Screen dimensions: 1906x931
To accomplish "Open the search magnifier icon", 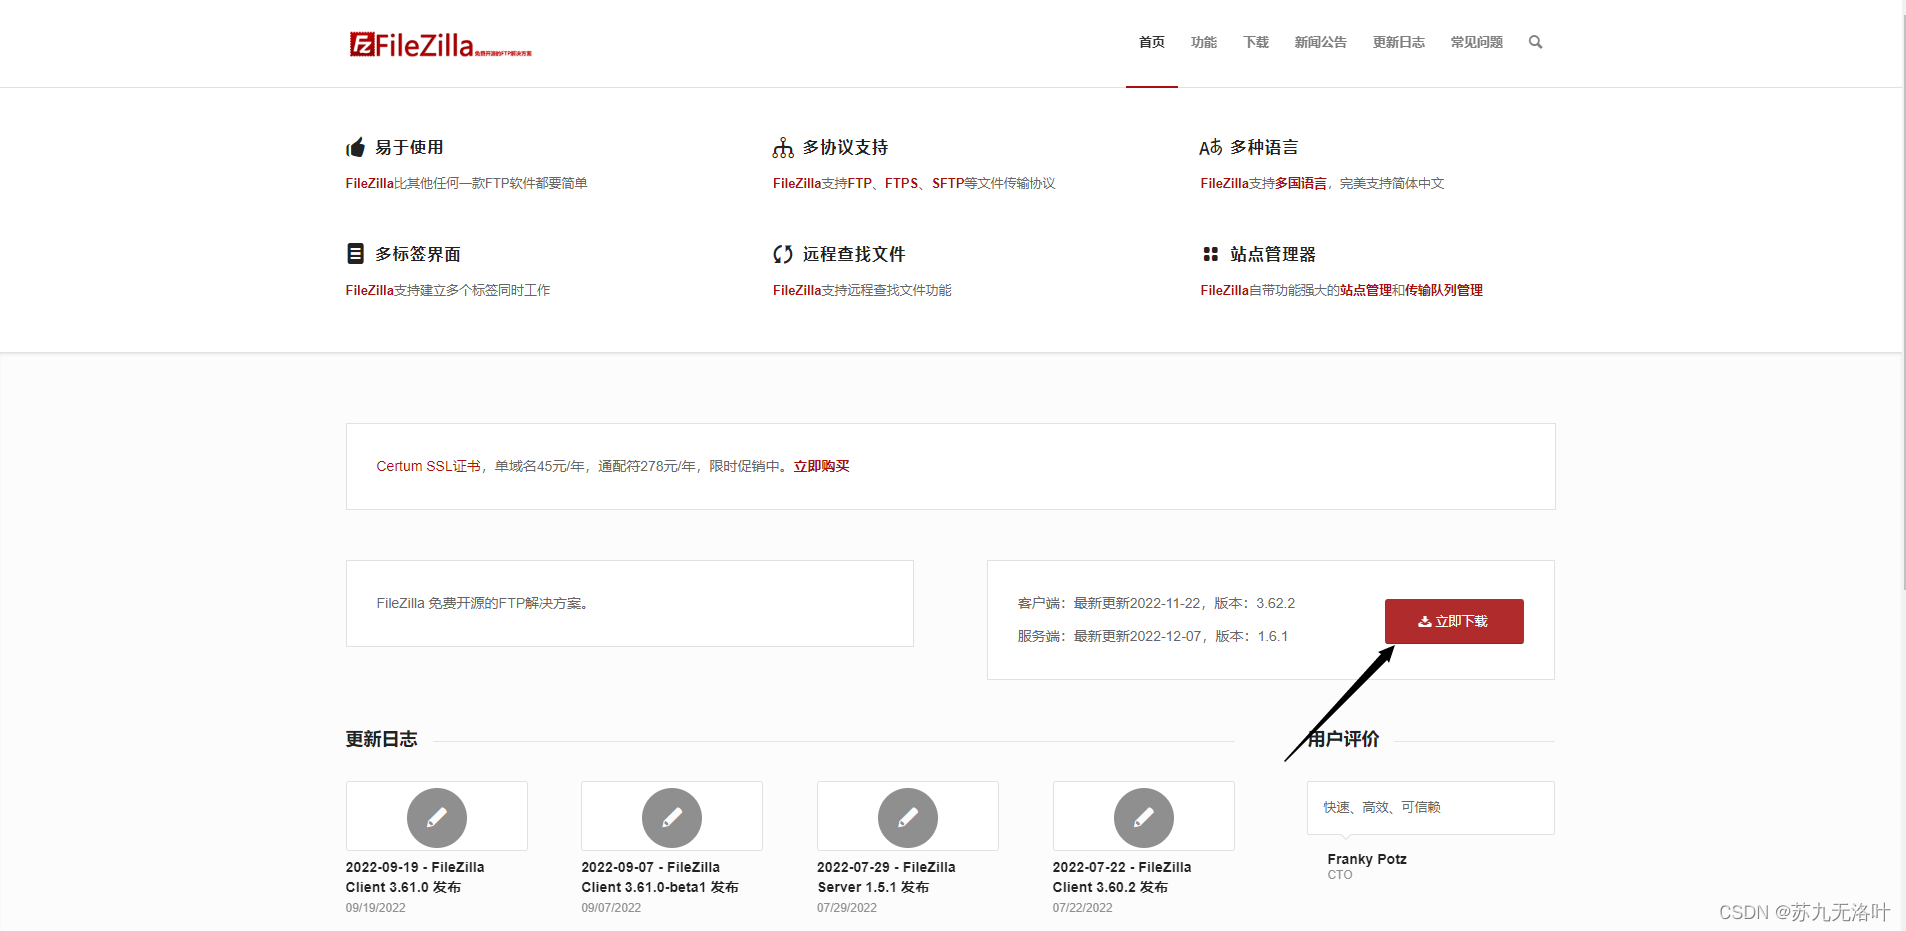I will (1535, 42).
